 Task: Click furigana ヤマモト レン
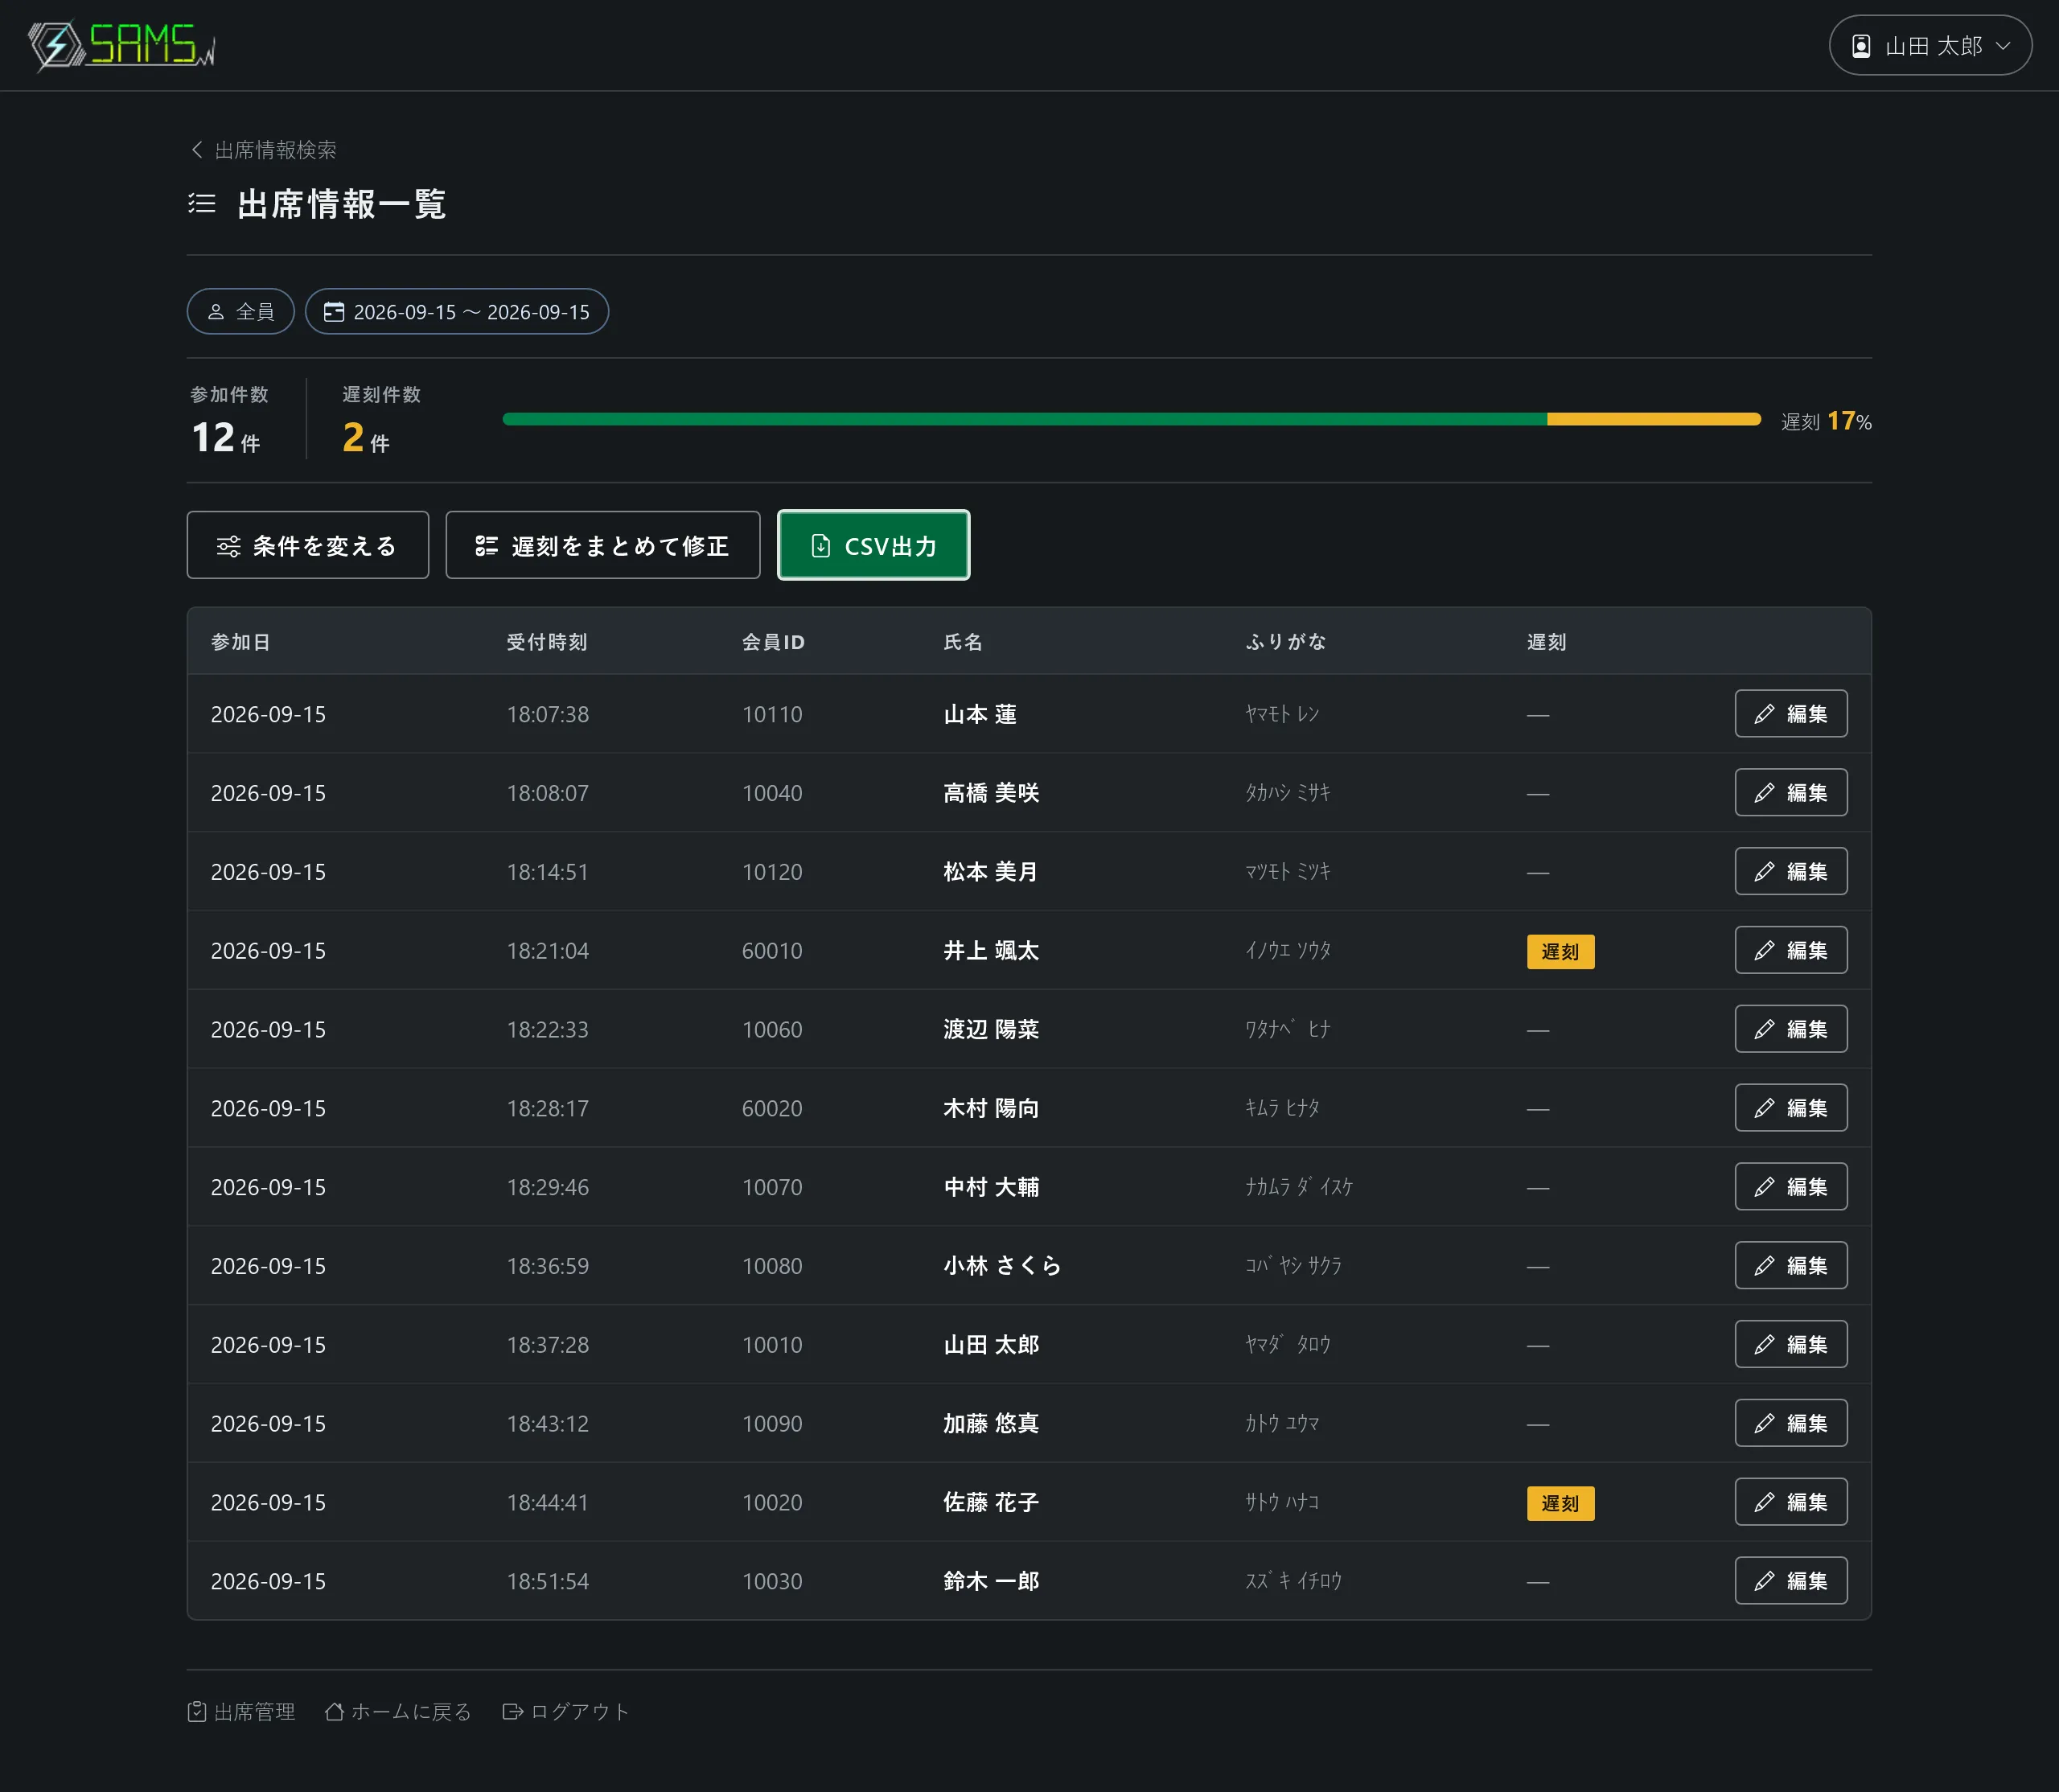pos(1282,714)
